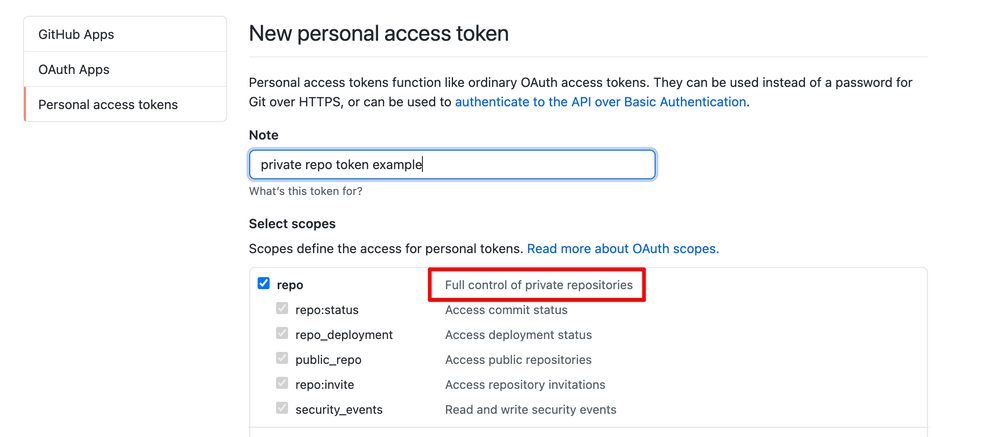Open GitHub Apps sidebar item
The image size is (999, 437).
[x=76, y=34]
